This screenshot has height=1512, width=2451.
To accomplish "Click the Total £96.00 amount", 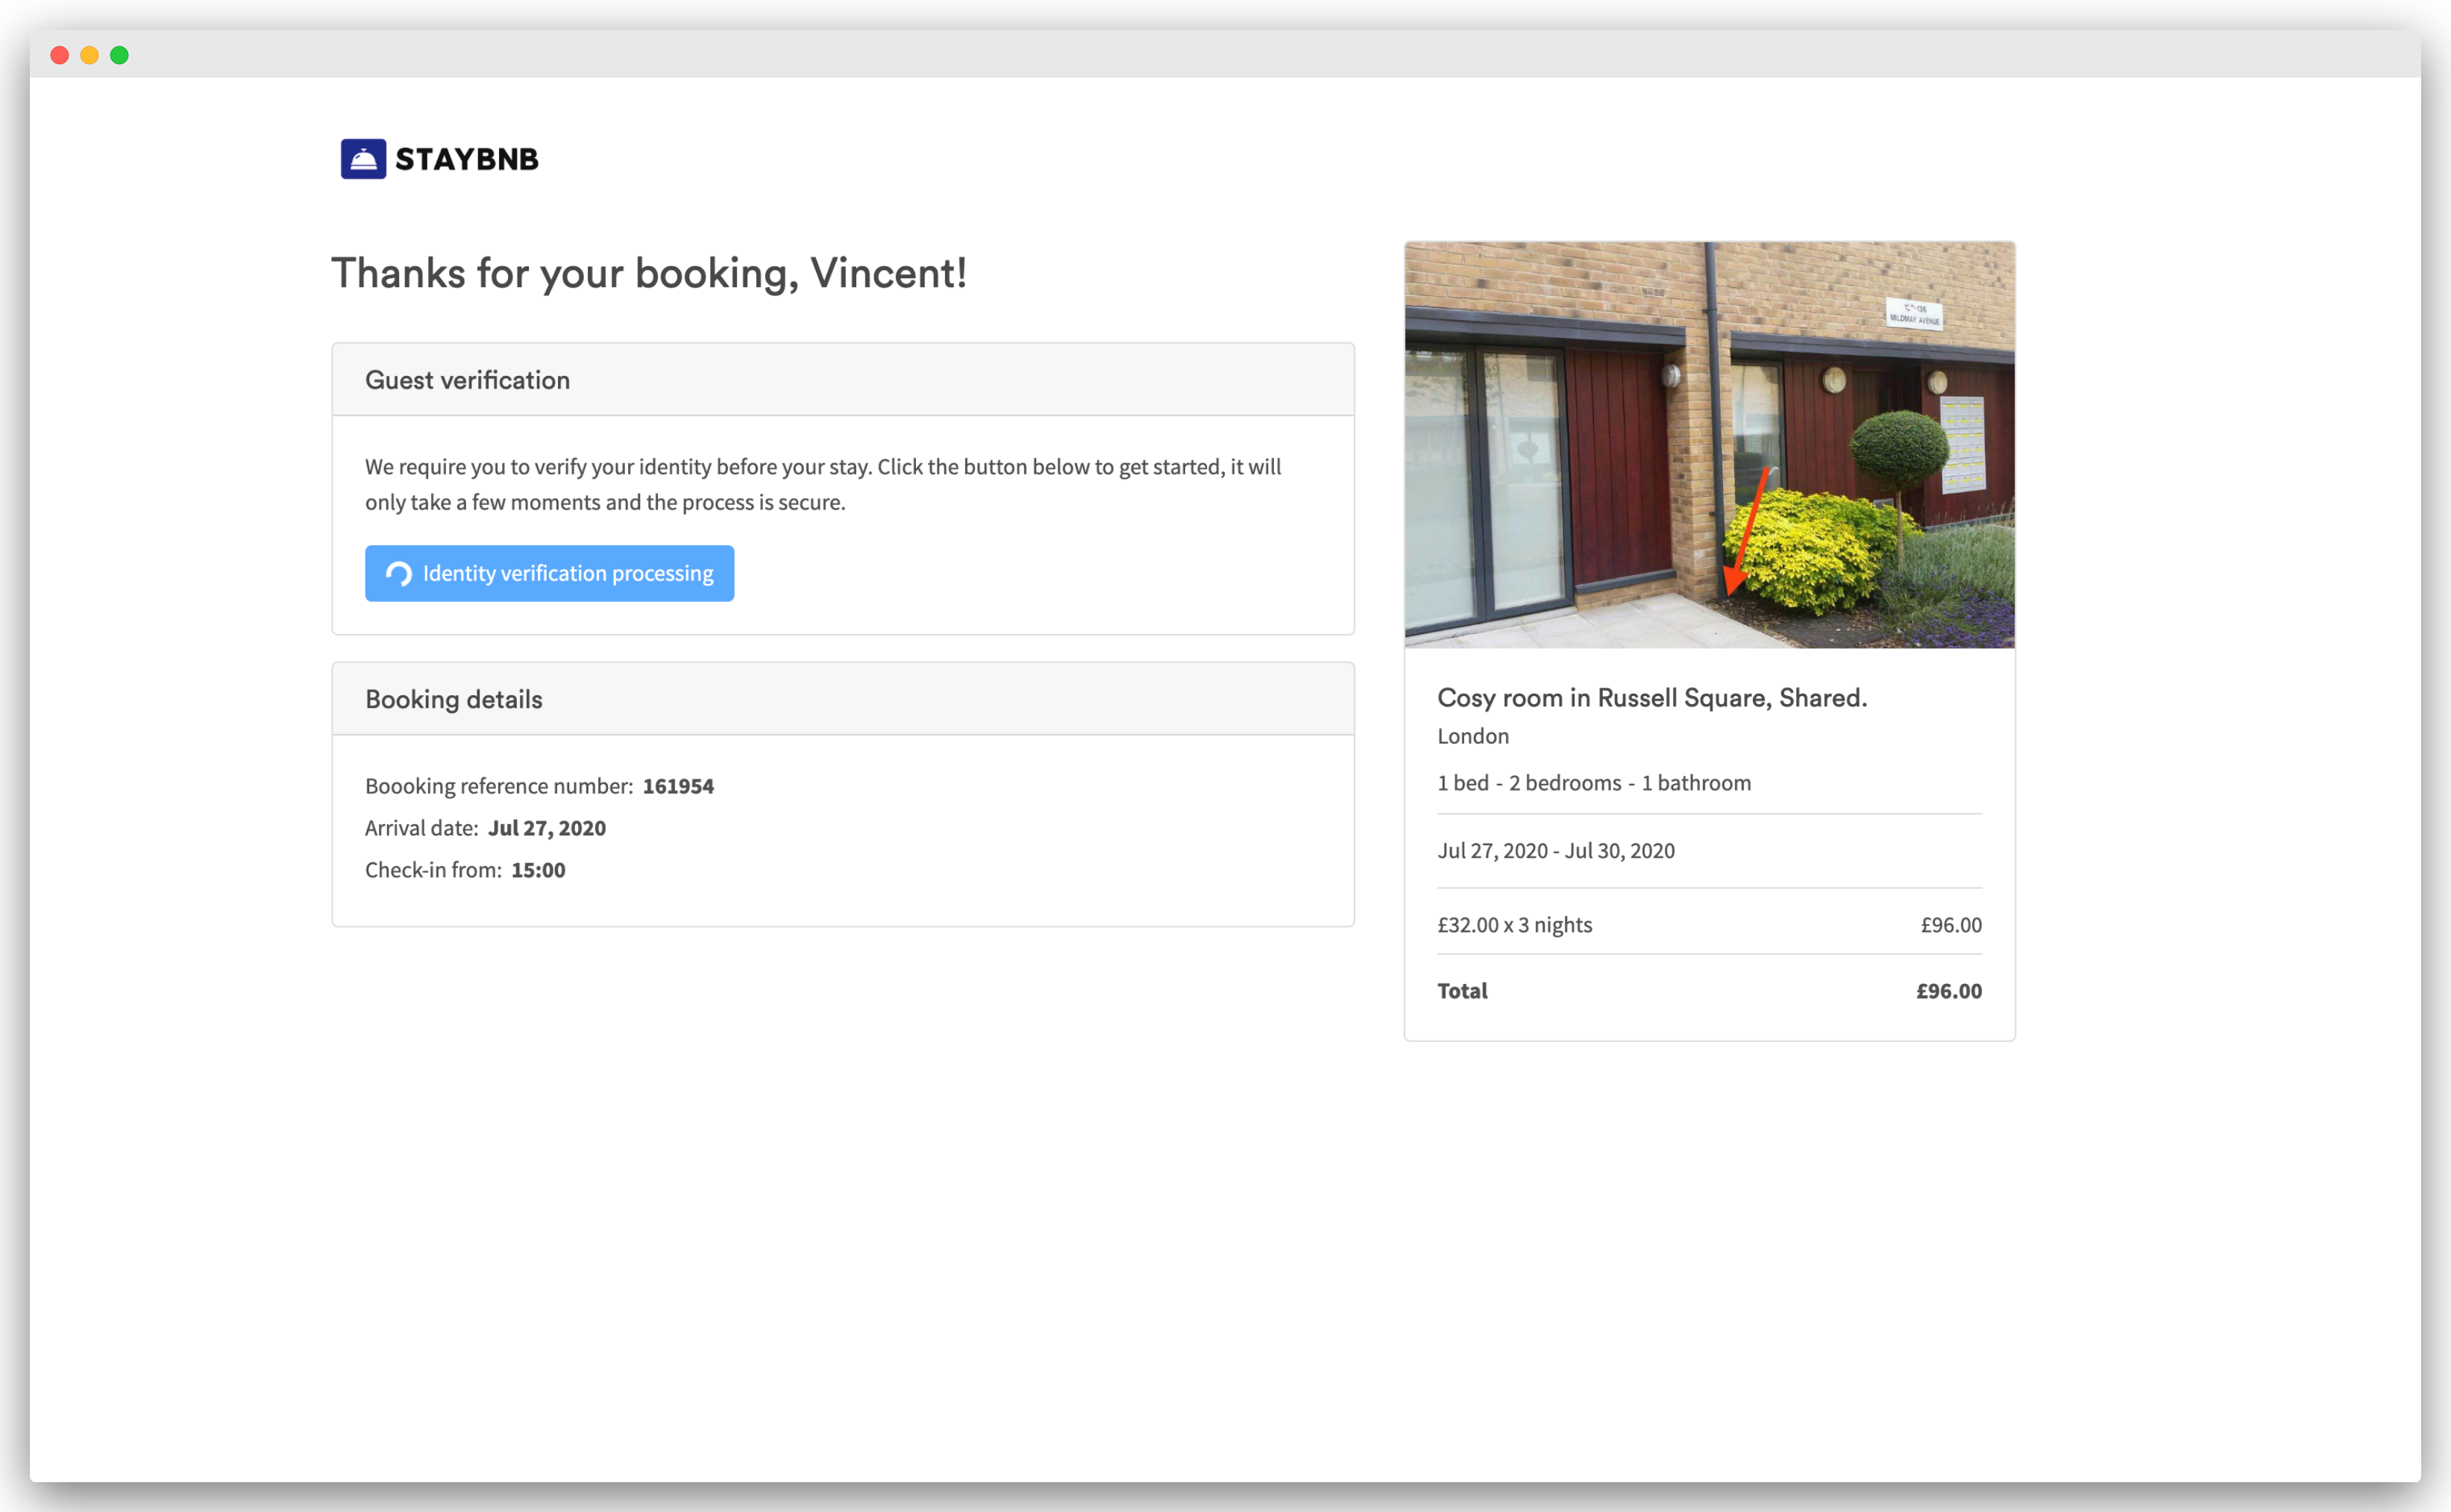I will coord(1948,991).
